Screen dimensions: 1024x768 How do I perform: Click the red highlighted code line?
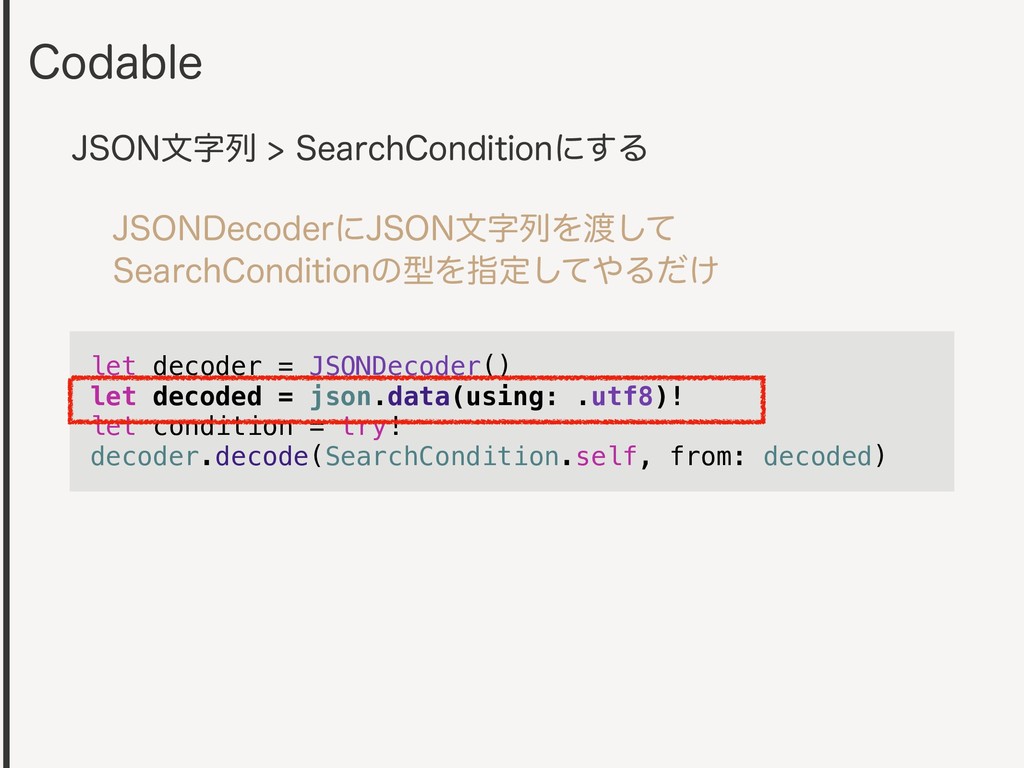pyautogui.click(x=416, y=399)
